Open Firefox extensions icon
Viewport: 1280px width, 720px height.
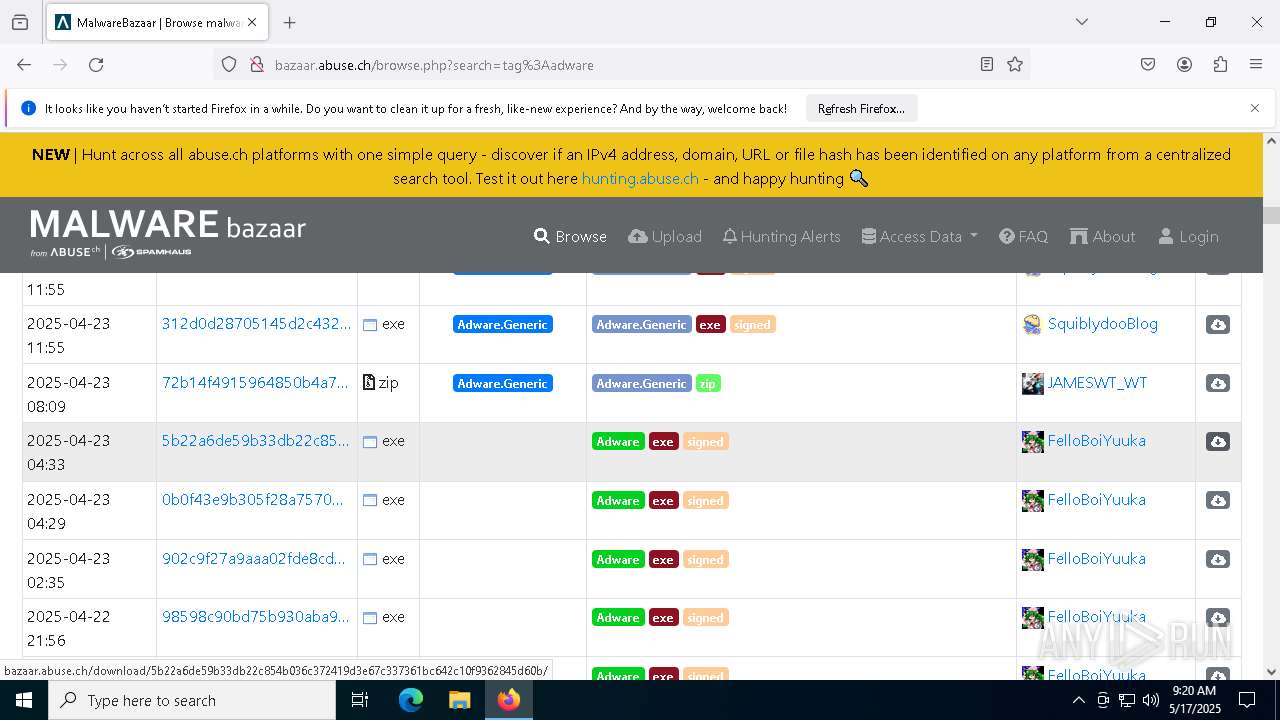click(1220, 64)
